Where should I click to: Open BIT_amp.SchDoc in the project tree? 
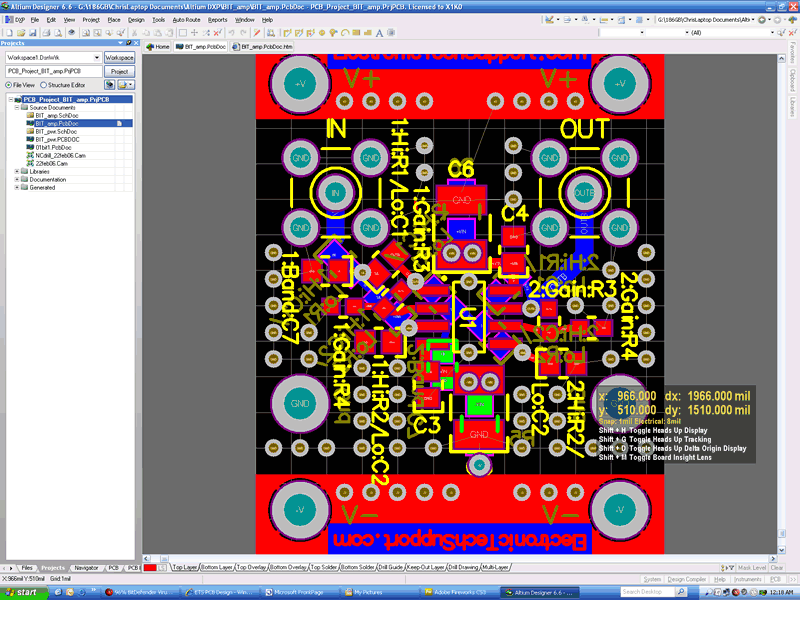pyautogui.click(x=55, y=115)
